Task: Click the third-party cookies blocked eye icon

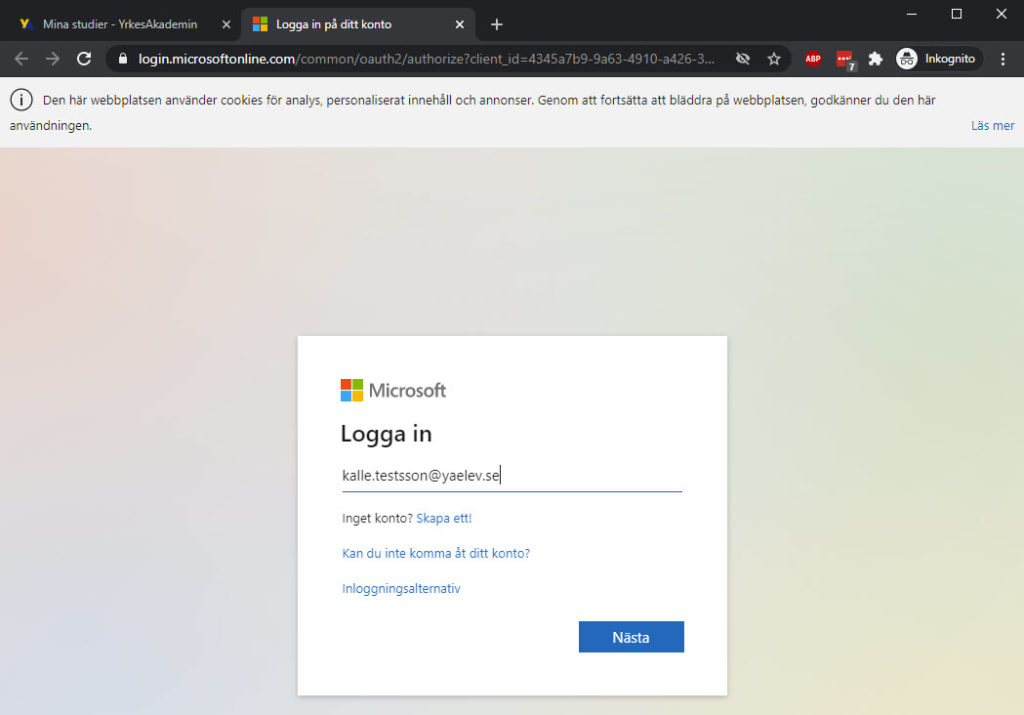Action: click(743, 59)
